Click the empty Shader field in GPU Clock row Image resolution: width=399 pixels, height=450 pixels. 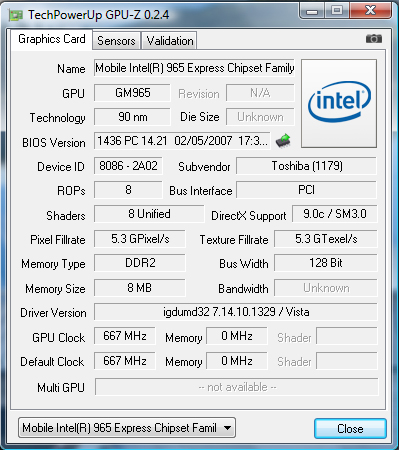pyautogui.click(x=347, y=336)
